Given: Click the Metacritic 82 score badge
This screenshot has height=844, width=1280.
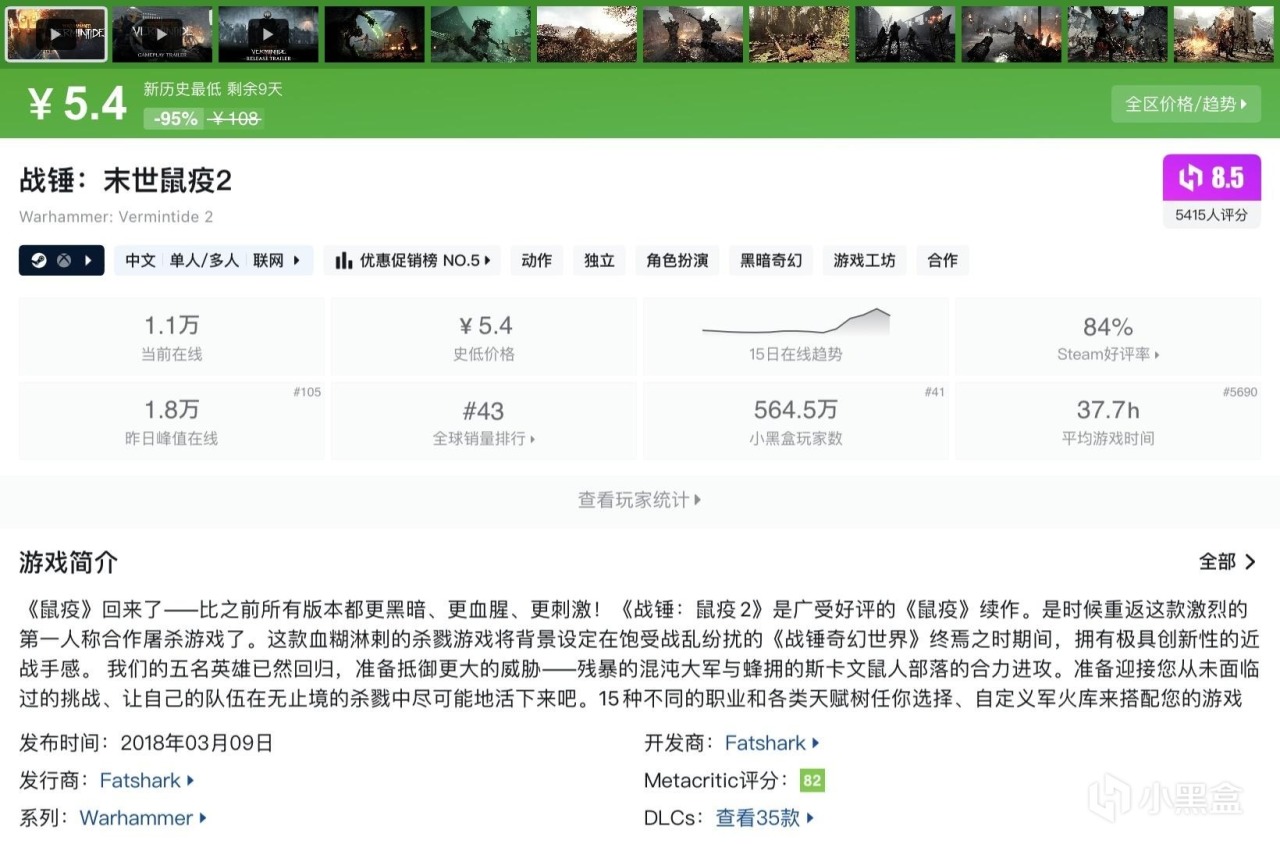Looking at the screenshot, I should 812,780.
